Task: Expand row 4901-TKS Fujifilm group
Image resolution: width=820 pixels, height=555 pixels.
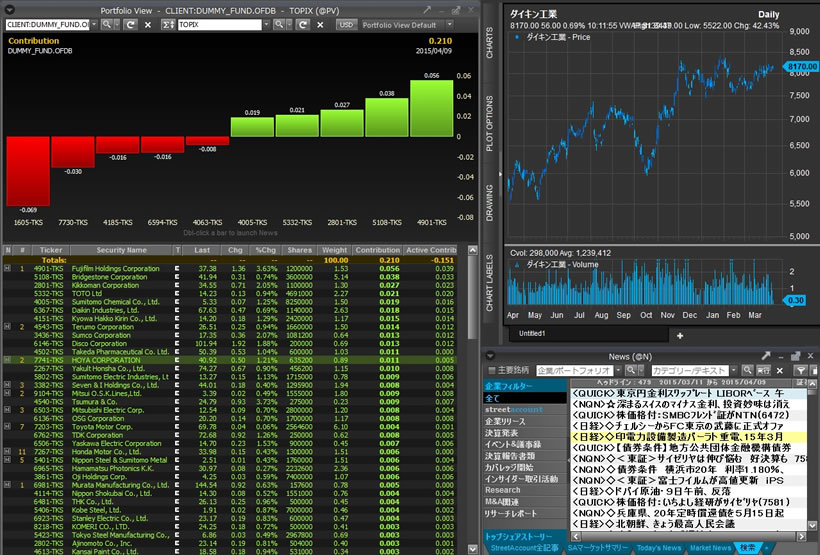Action: (7, 268)
